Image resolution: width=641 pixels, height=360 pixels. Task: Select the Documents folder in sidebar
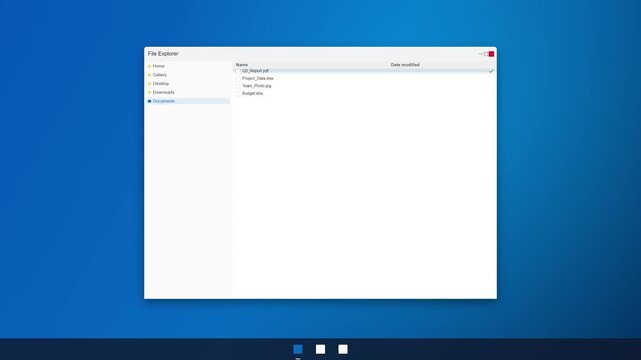[188, 101]
